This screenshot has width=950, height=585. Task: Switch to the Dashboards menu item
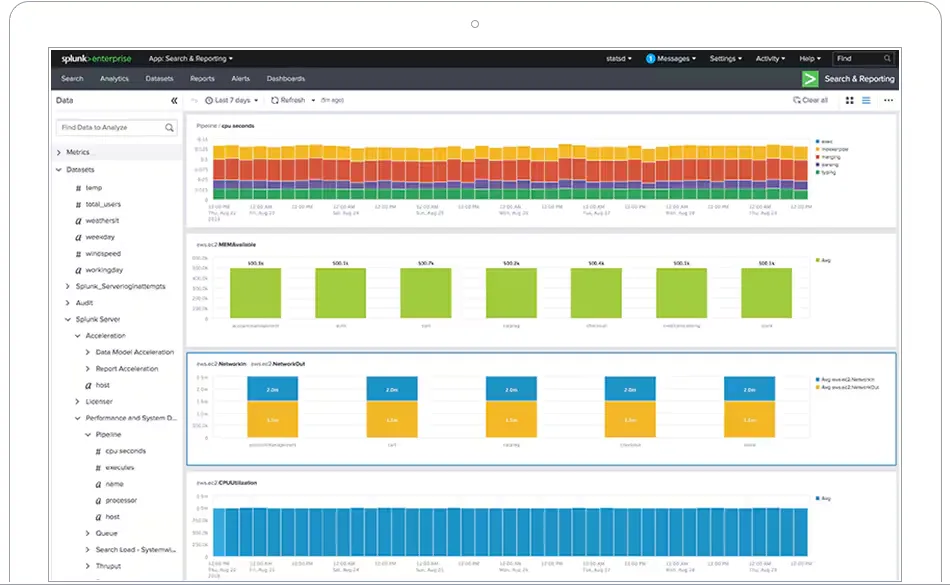[x=286, y=78]
